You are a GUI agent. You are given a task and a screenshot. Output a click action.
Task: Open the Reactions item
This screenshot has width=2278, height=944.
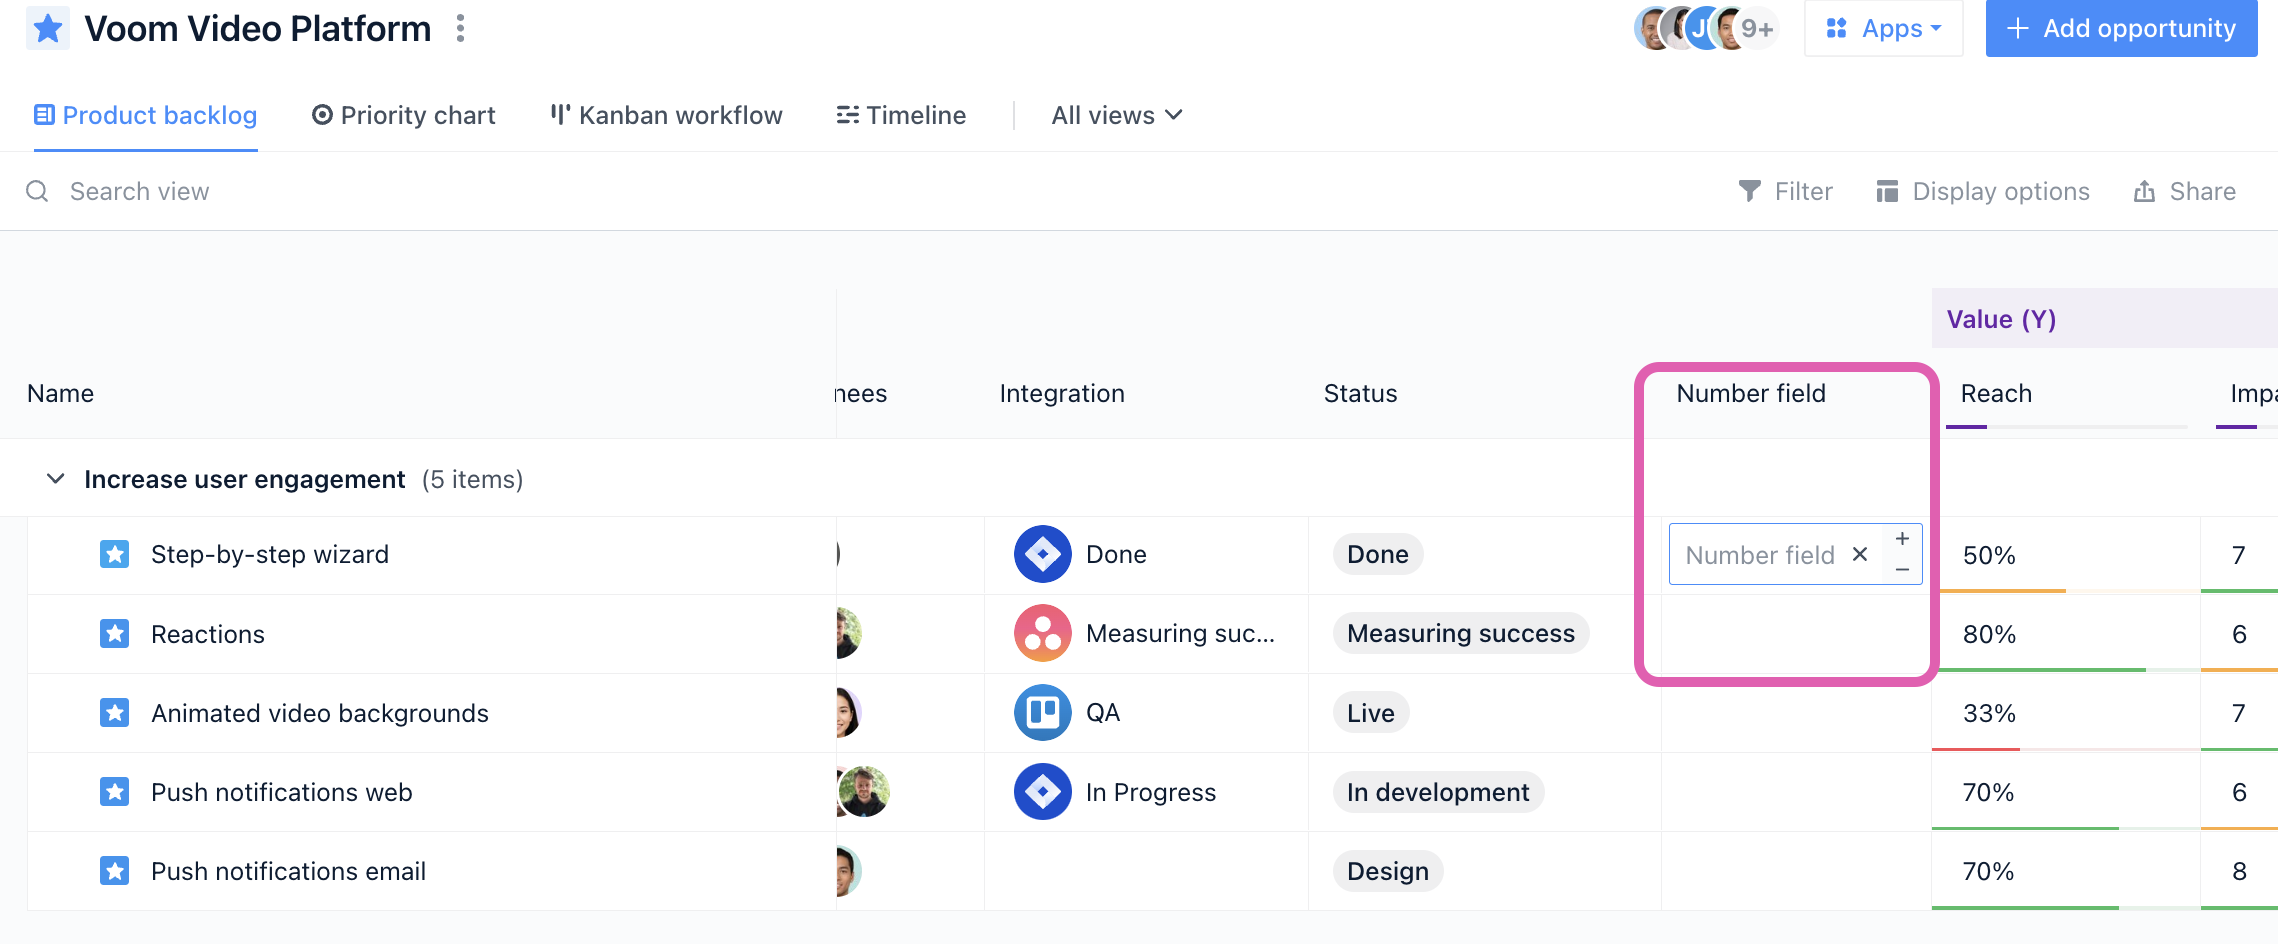208,634
